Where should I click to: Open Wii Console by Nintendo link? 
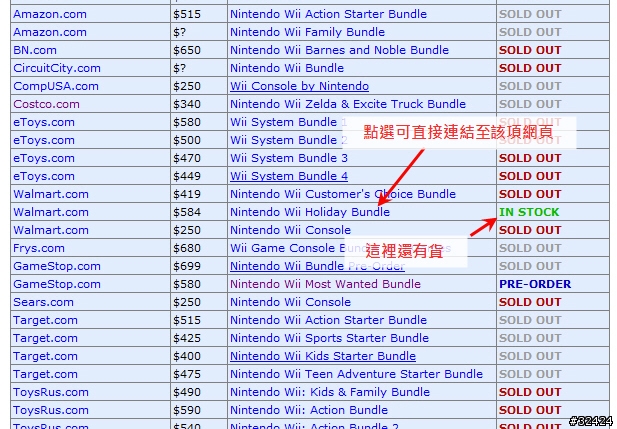299,86
